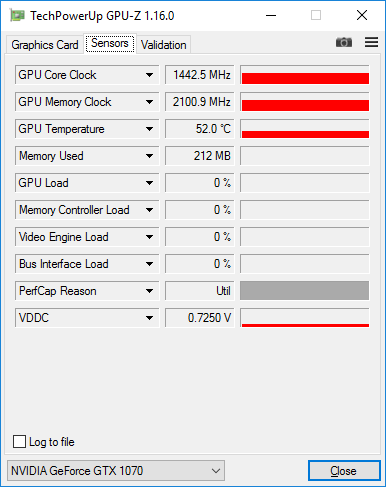Minimize the GPU-Z window
The image size is (386, 487).
click(271, 15)
